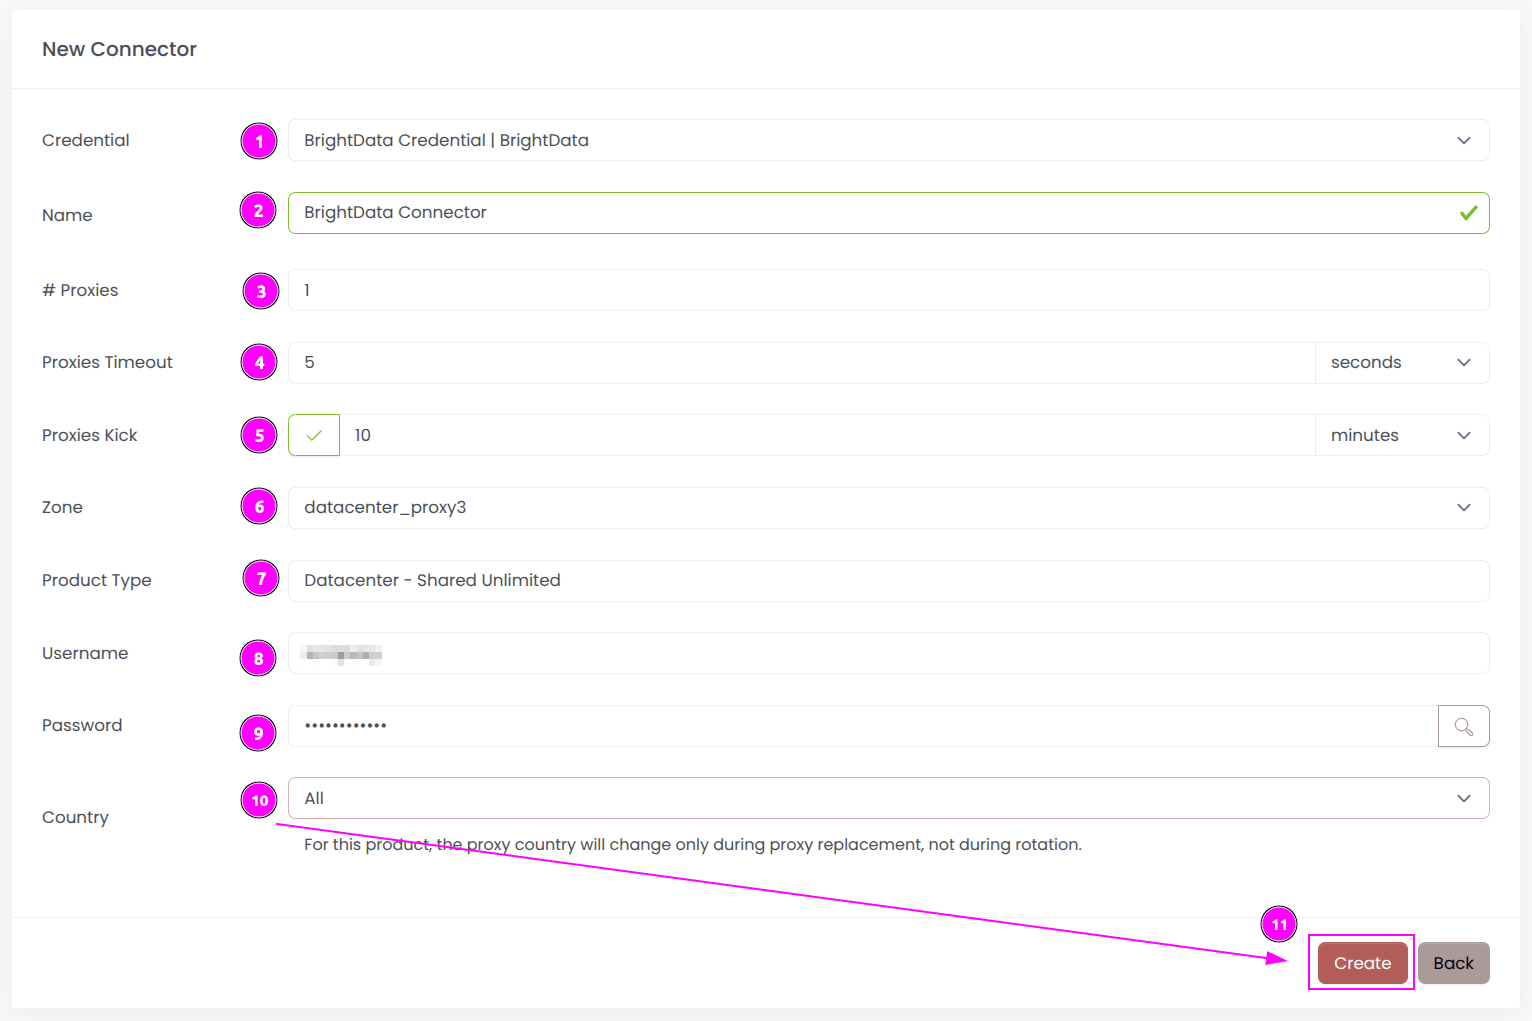Image resolution: width=1532 pixels, height=1021 pixels.
Task: Click the '# Proxies' label
Action: (x=80, y=290)
